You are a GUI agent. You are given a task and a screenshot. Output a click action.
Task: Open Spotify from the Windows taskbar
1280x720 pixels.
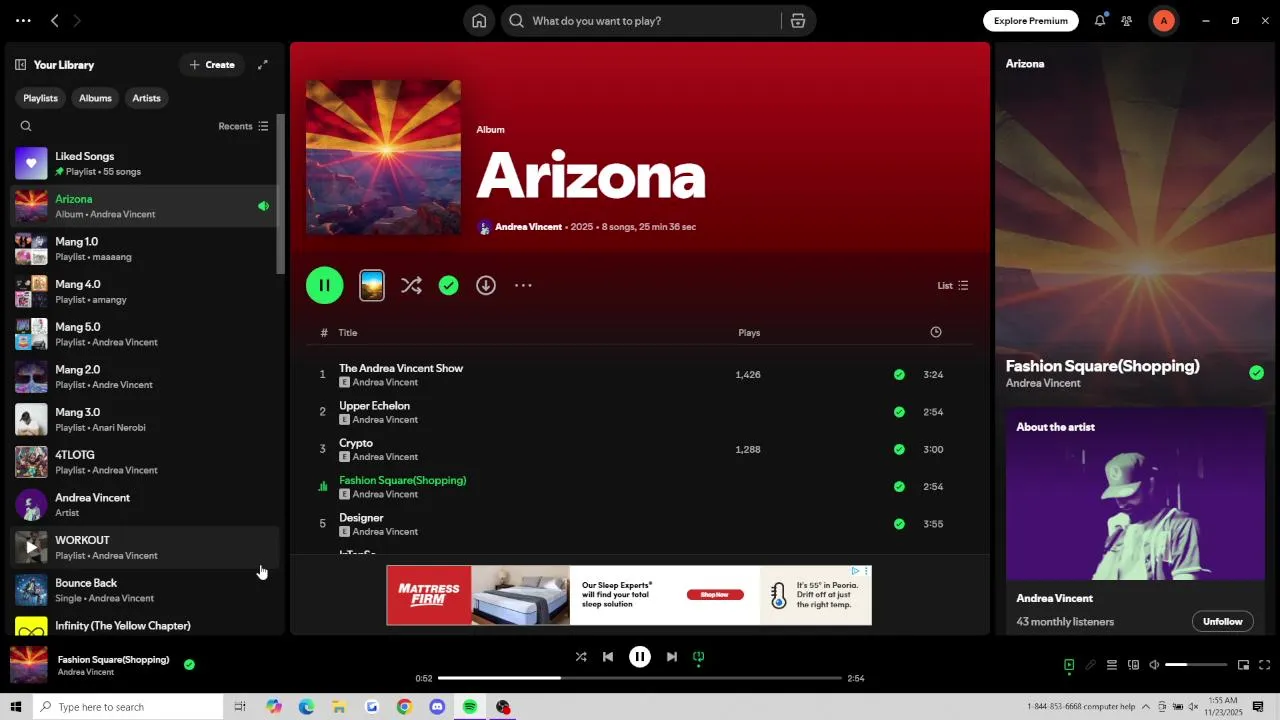coord(469,707)
